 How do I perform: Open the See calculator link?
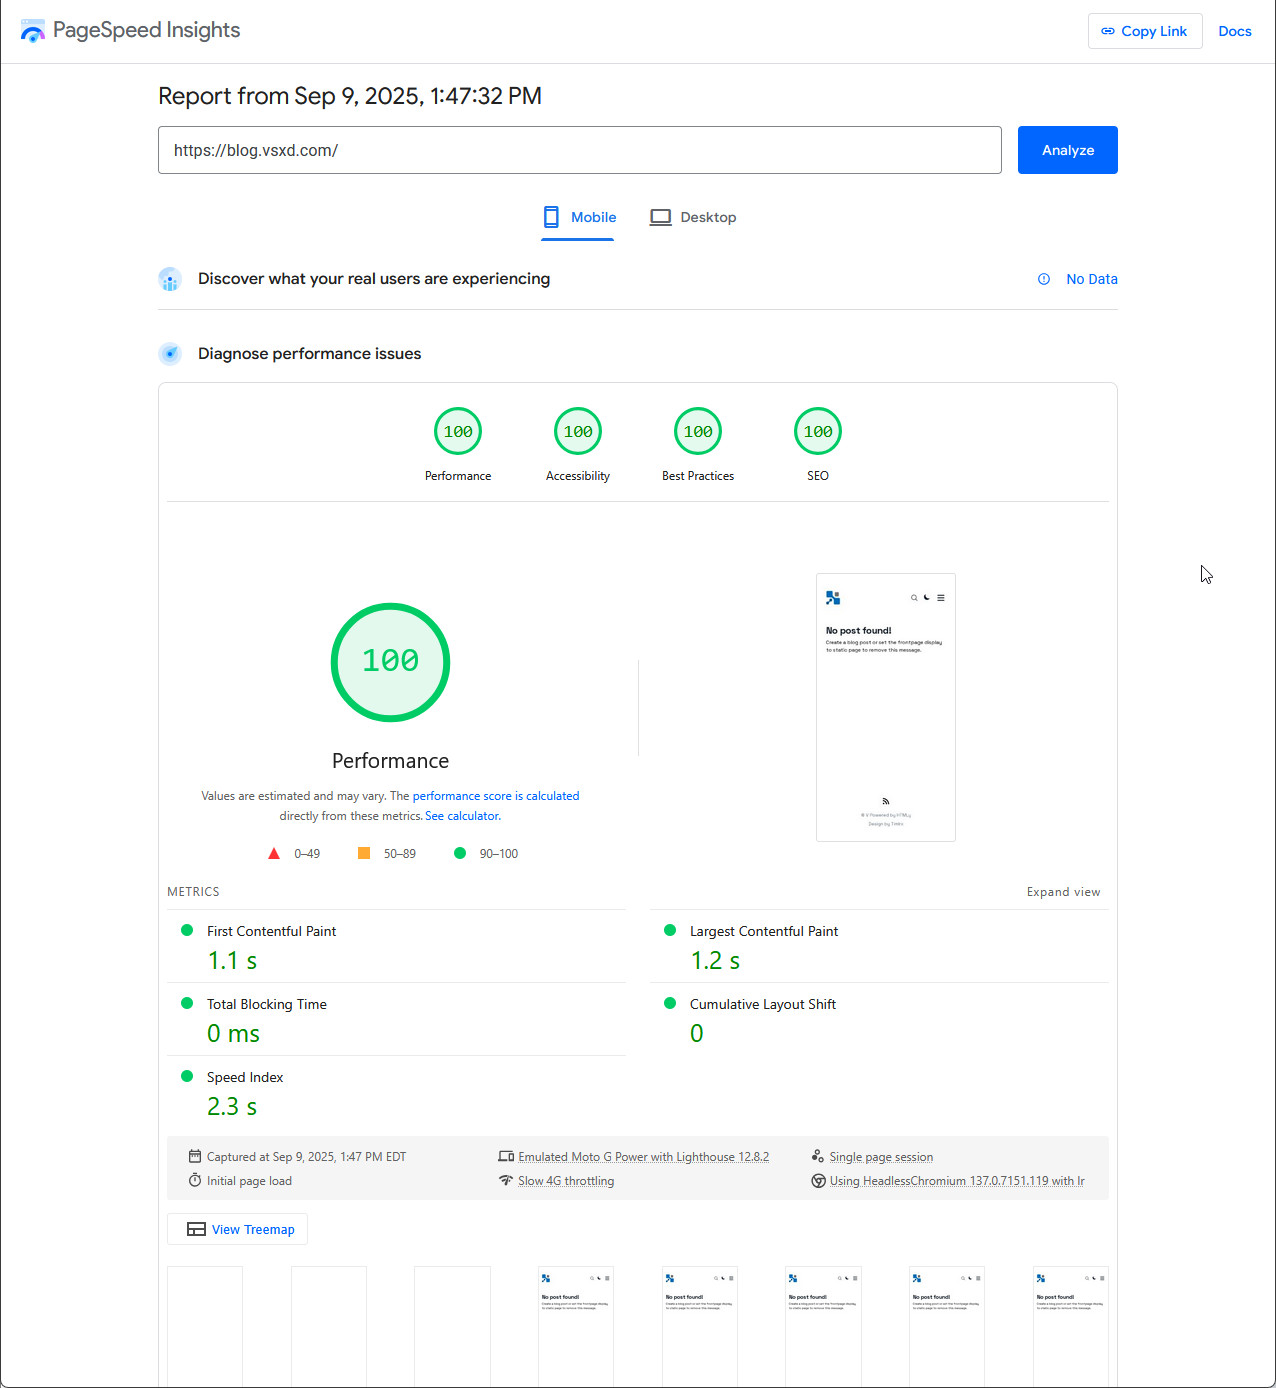tap(462, 816)
